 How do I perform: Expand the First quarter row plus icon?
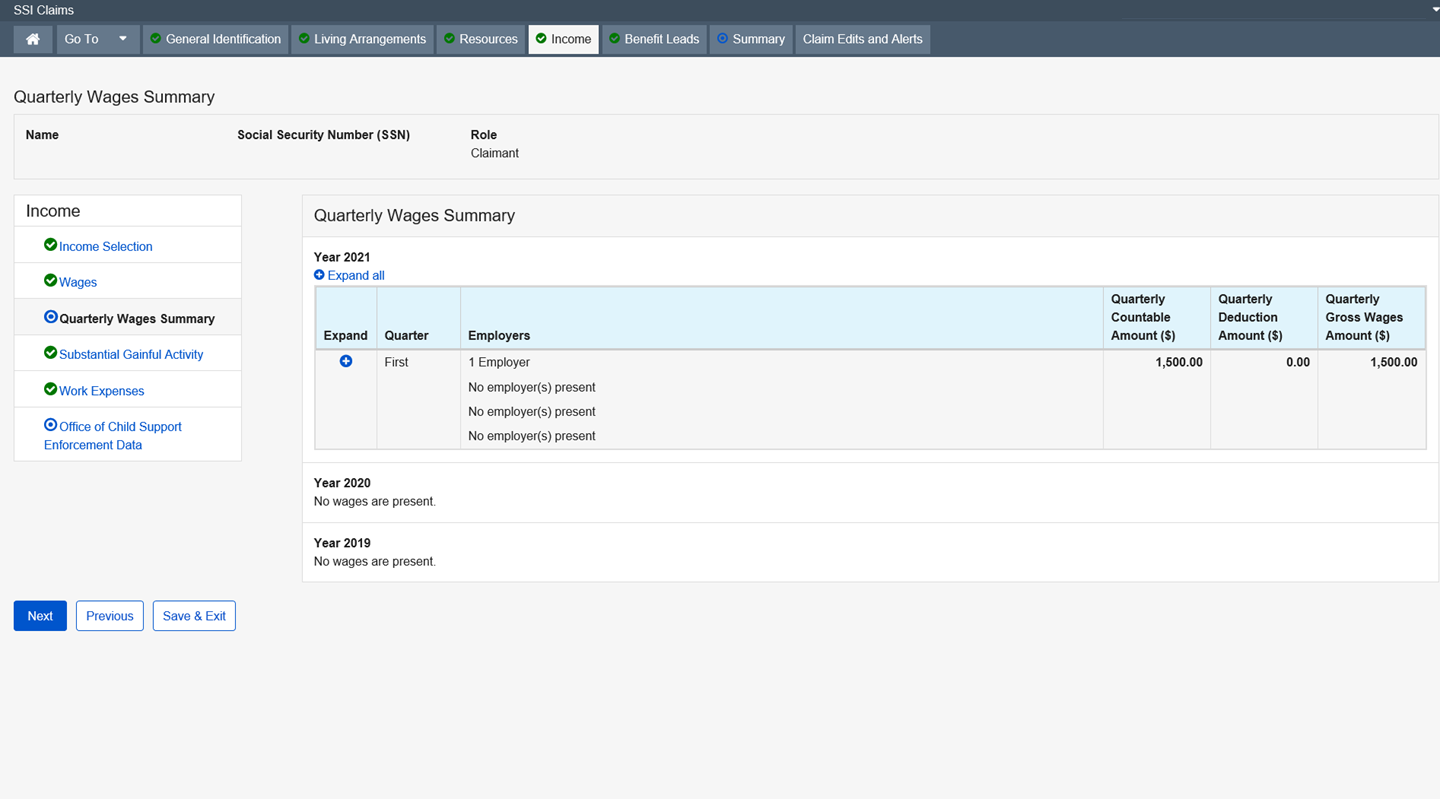pos(346,362)
